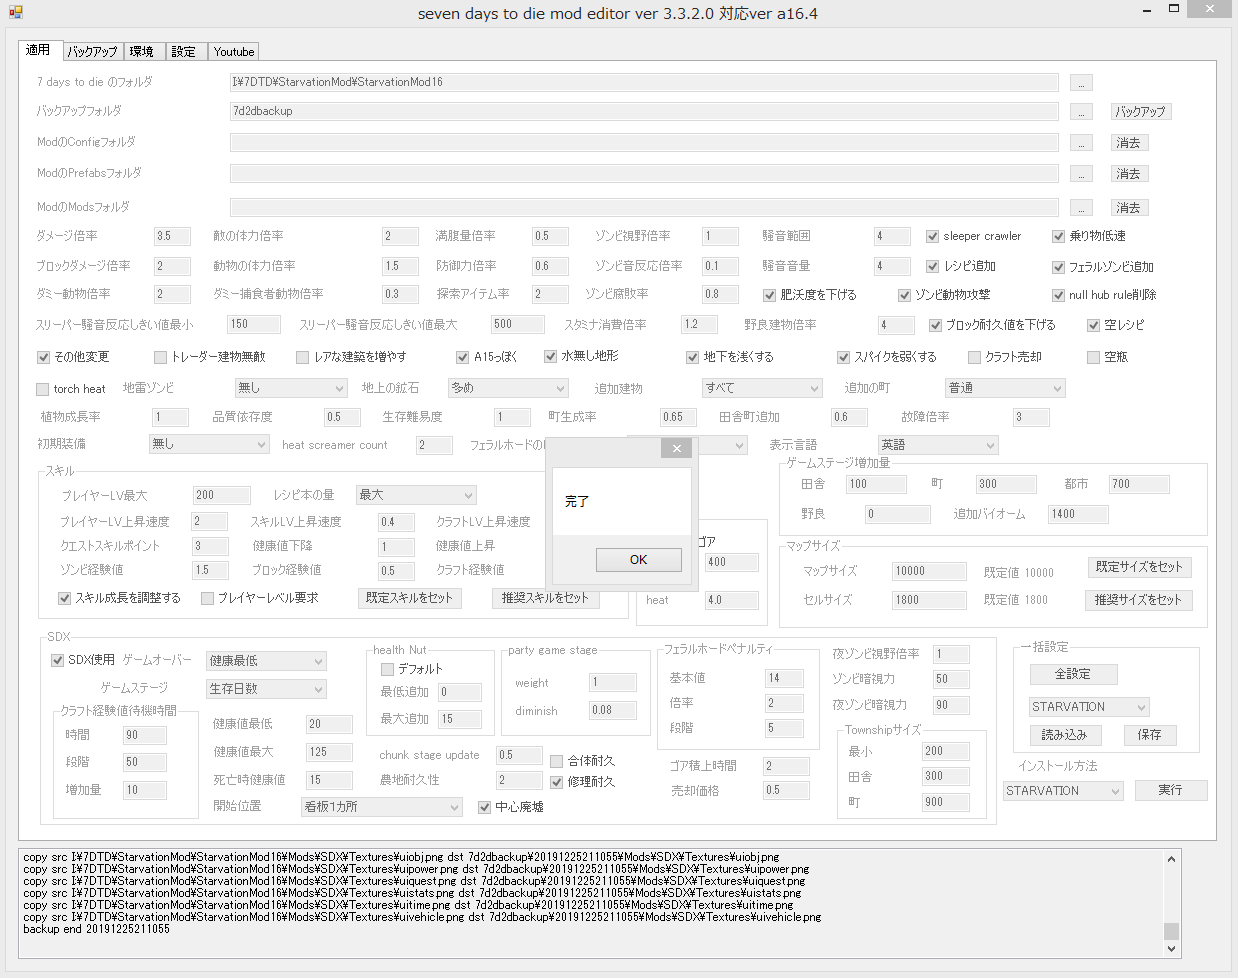Open 開始位置 dropdown
Image resolution: width=1238 pixels, height=978 pixels.
[x=382, y=807]
